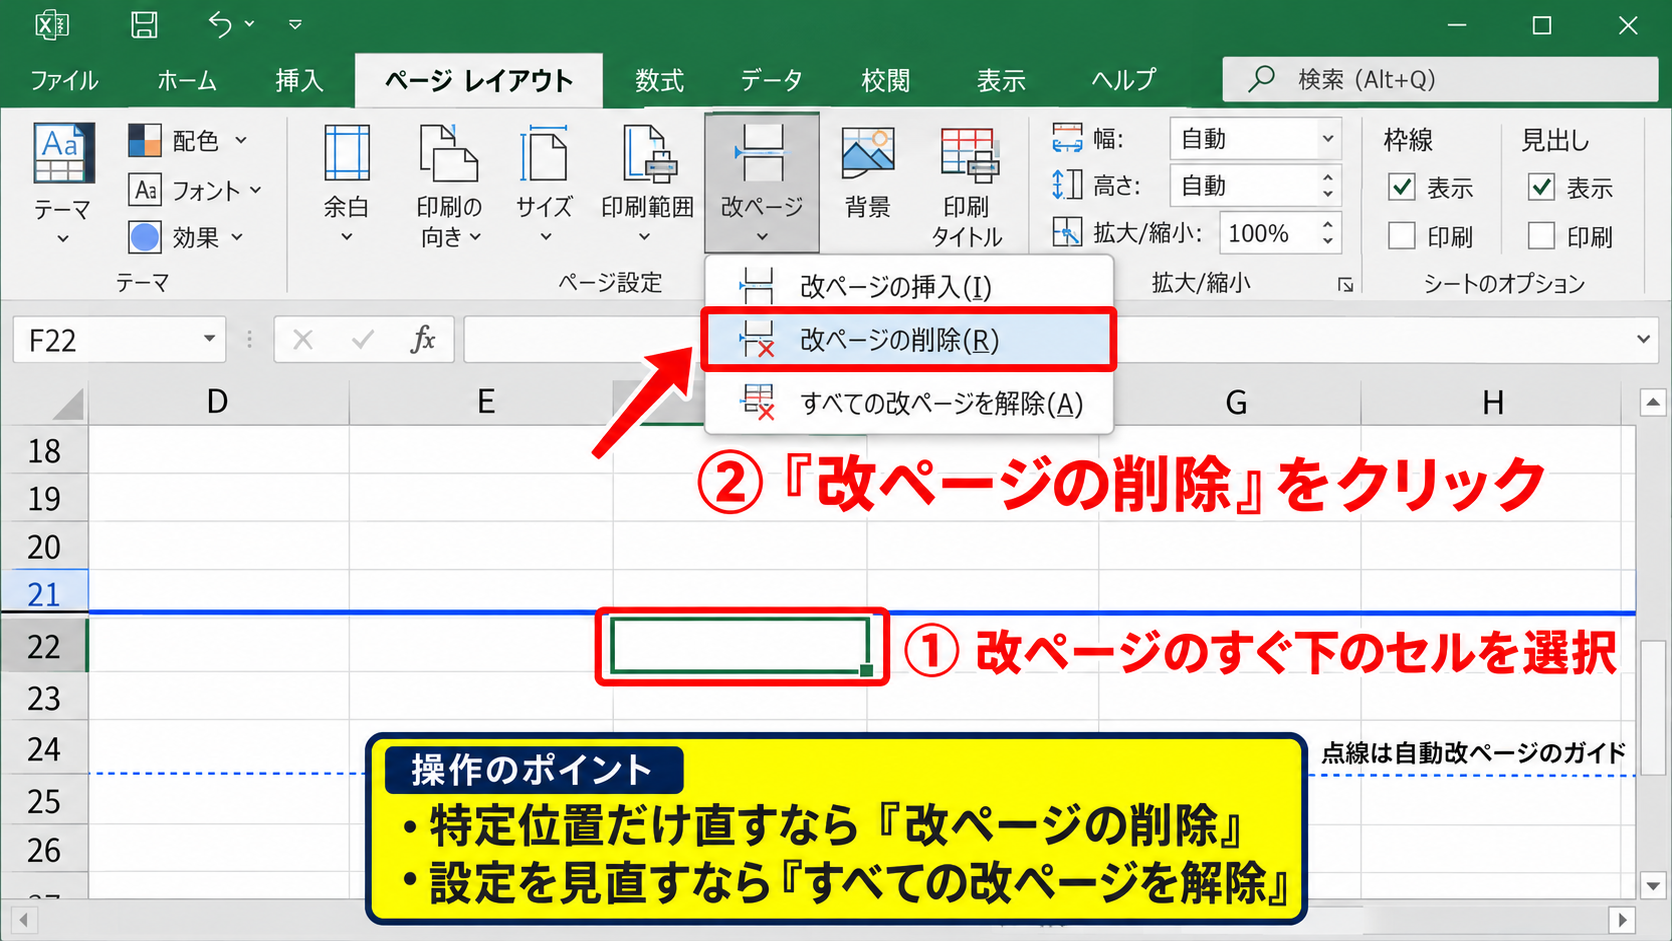Open Customize Quick Access Toolbar arrow
The width and height of the screenshot is (1672, 941).
point(295,24)
